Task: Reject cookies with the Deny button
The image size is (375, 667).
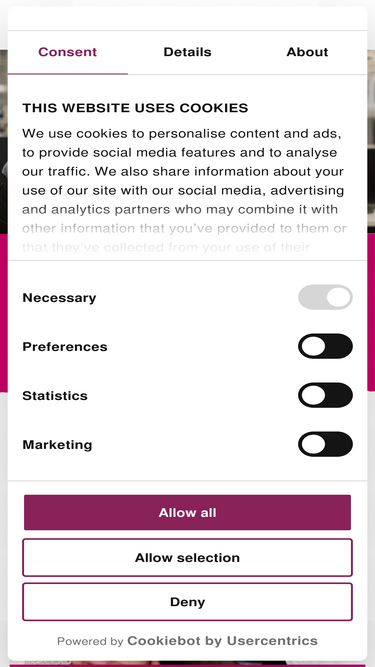Action: coord(188,602)
